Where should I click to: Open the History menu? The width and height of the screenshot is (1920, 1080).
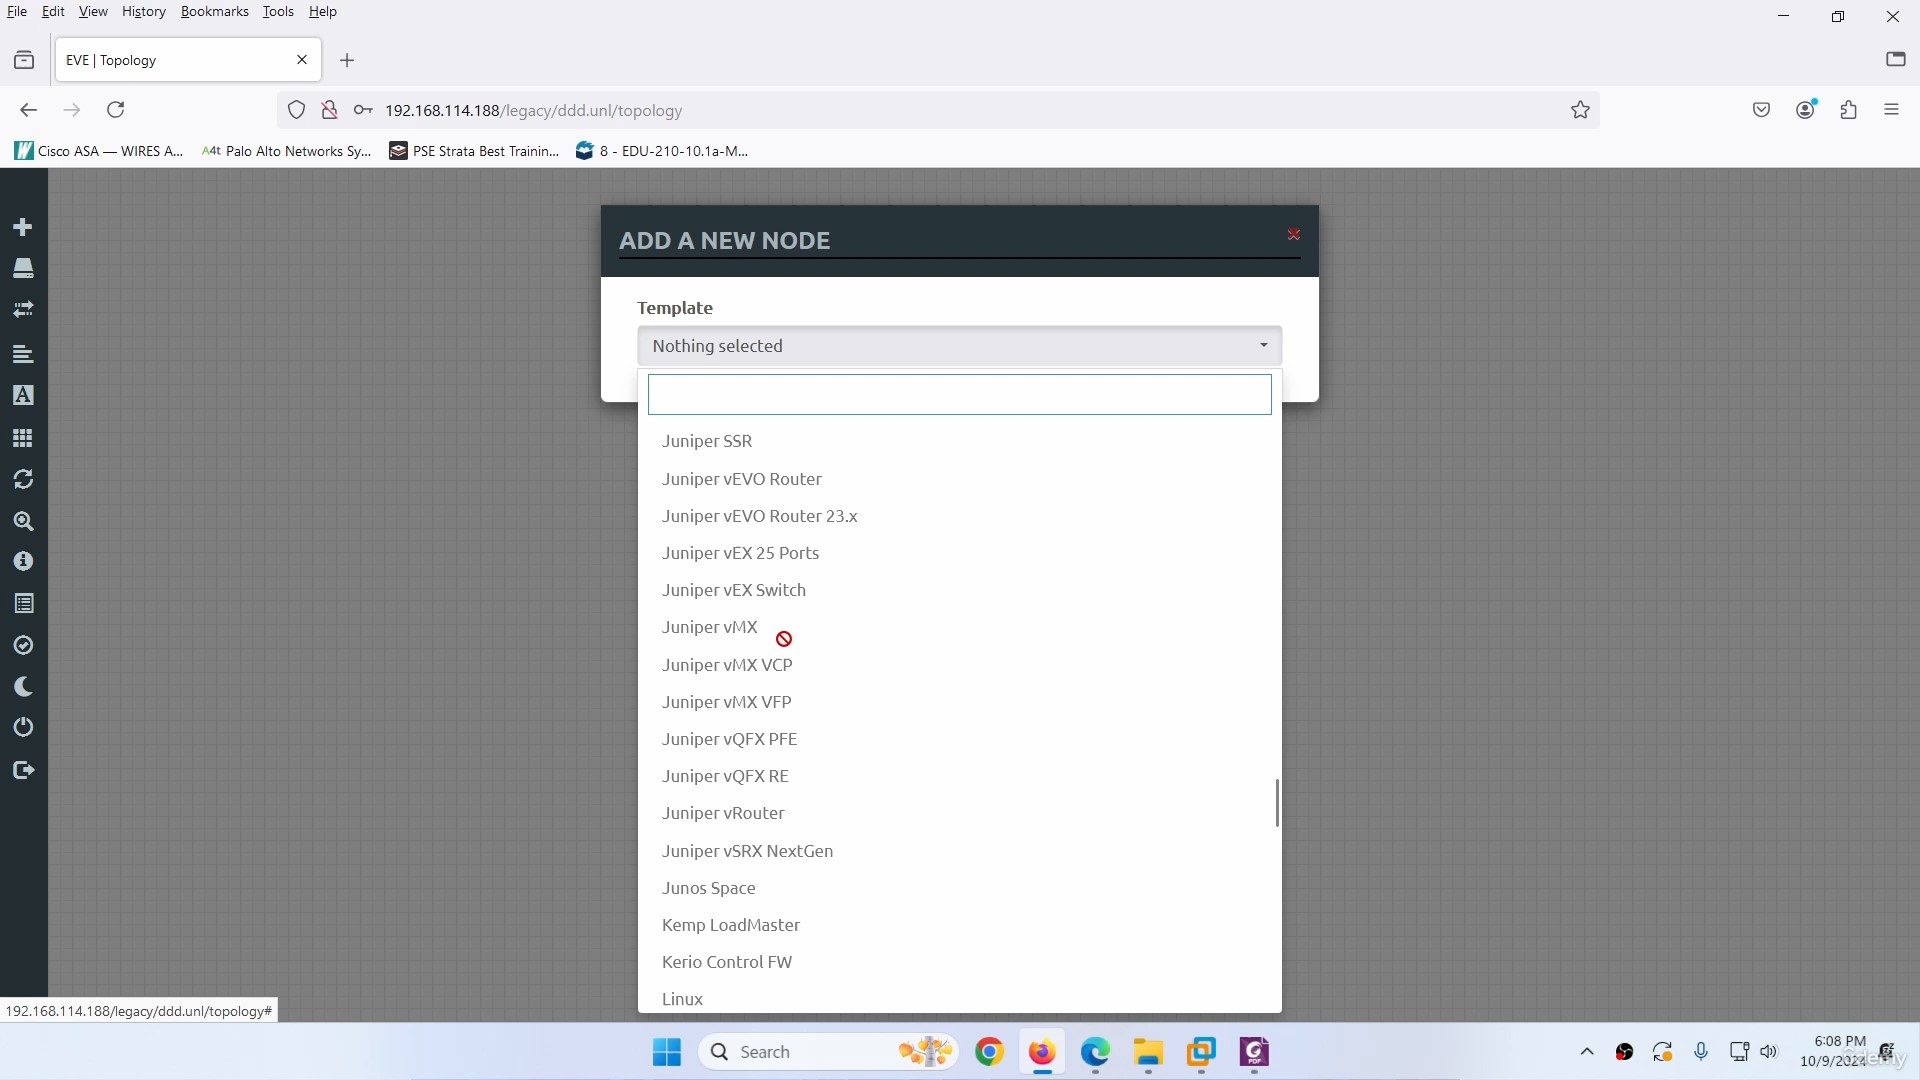coord(144,11)
